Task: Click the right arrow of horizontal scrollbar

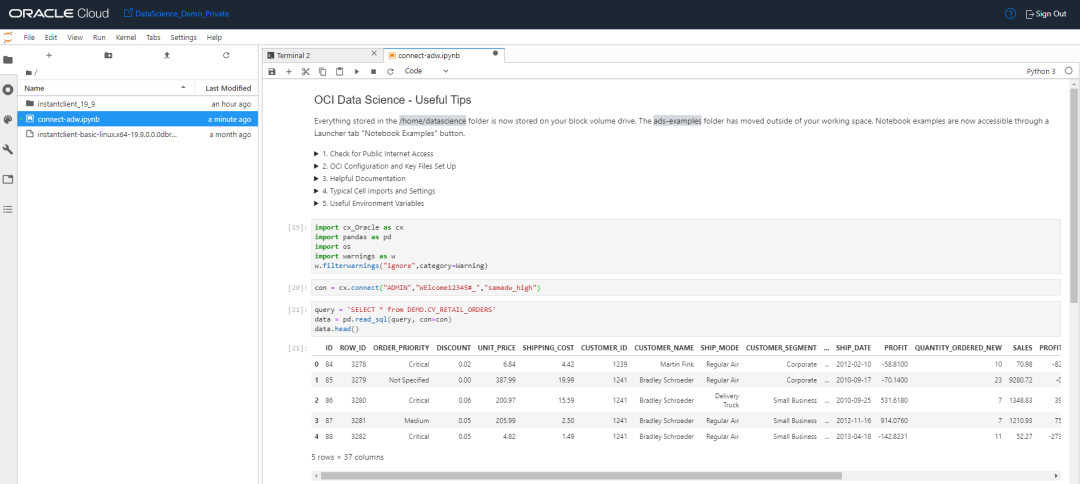Action: [x=1057, y=475]
